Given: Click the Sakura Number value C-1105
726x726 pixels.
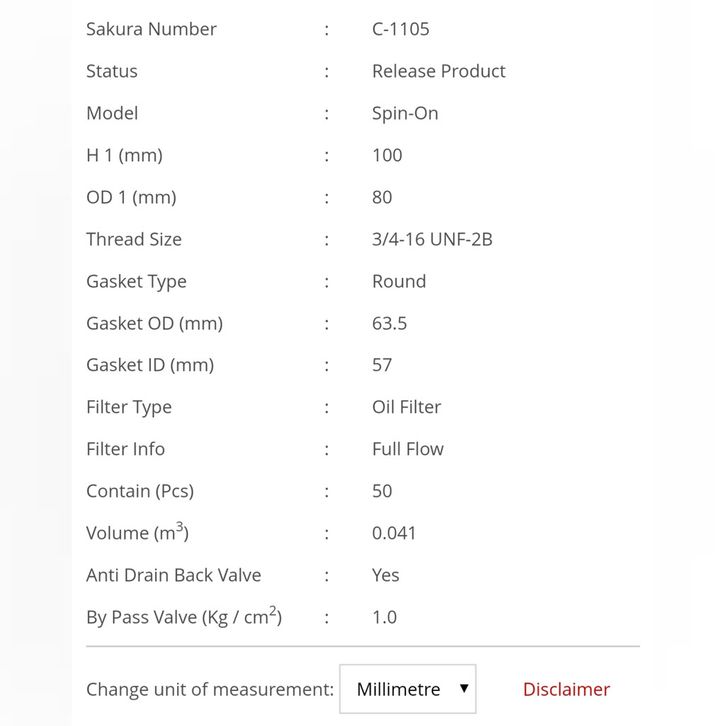Looking at the screenshot, I should pyautogui.click(x=400, y=29).
